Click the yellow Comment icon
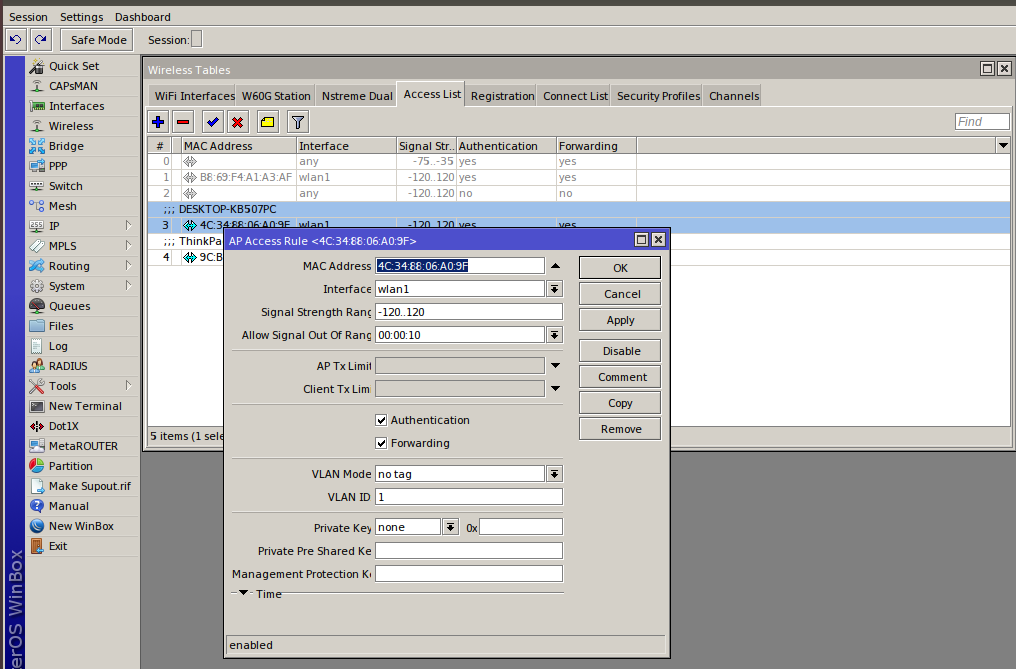Viewport: 1016px width, 669px height. (267, 122)
